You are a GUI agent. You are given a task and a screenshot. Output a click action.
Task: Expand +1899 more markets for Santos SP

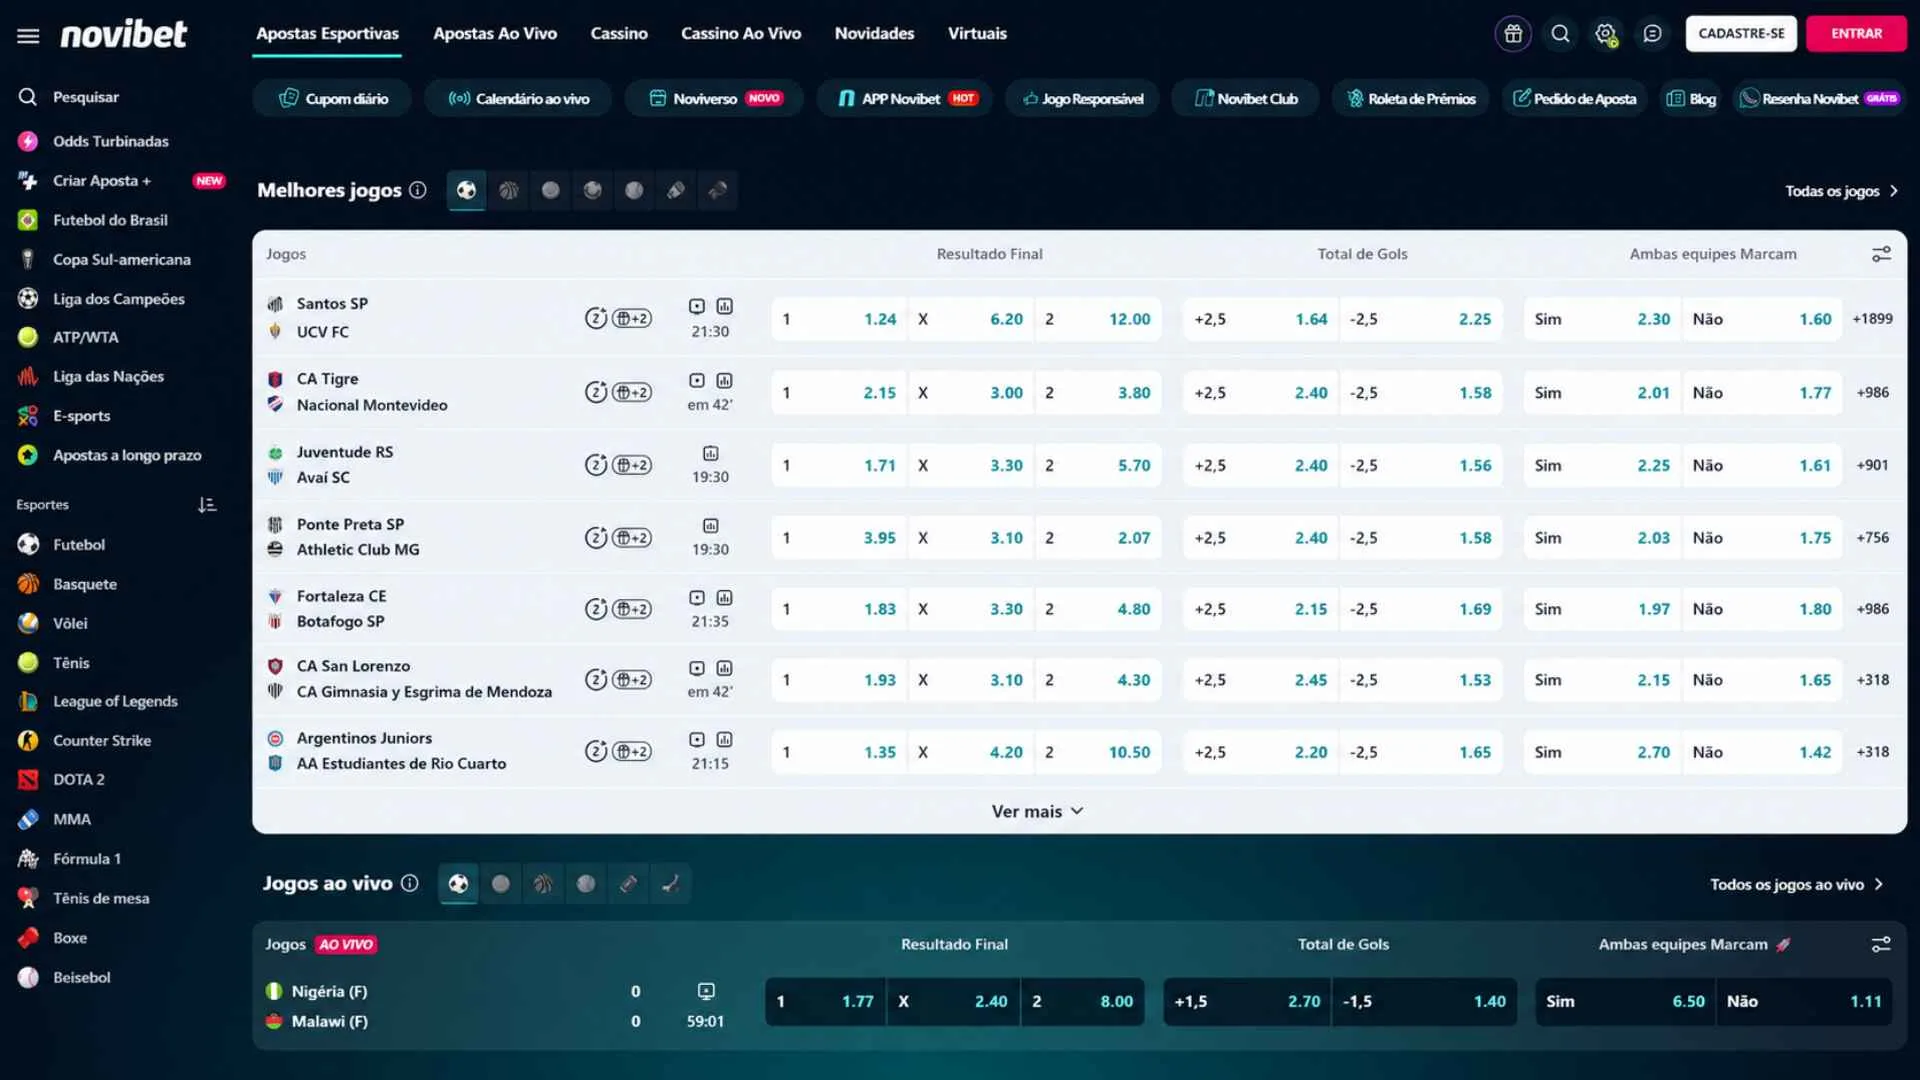point(1872,319)
